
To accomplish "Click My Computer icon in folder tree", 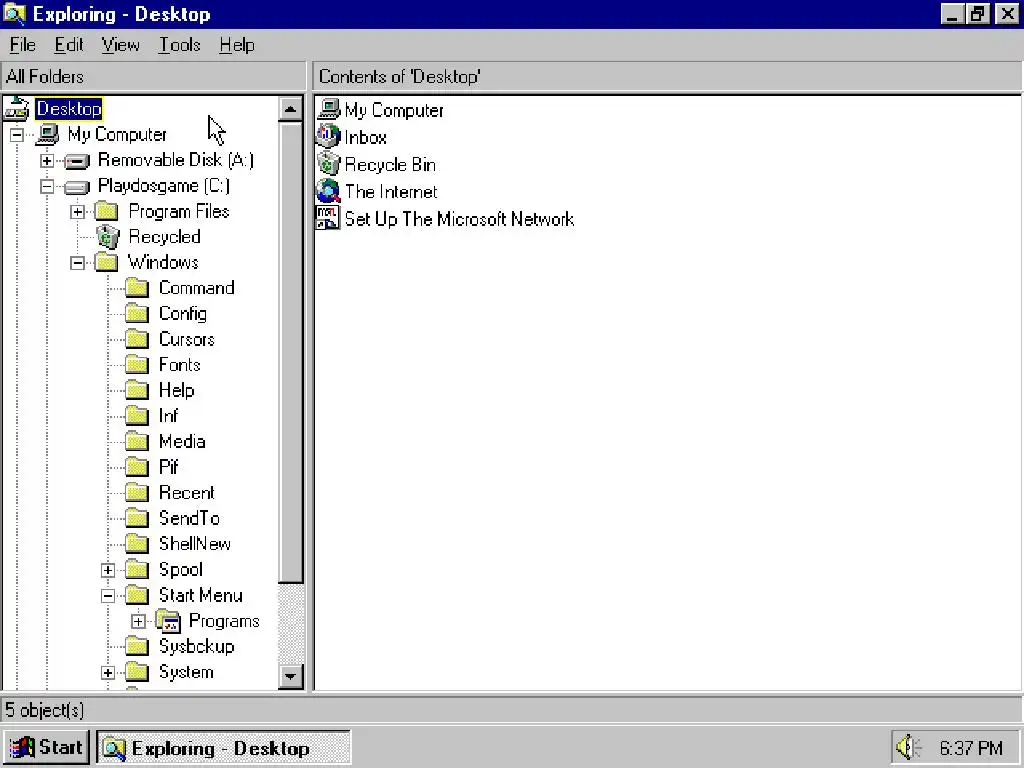I will (48, 135).
